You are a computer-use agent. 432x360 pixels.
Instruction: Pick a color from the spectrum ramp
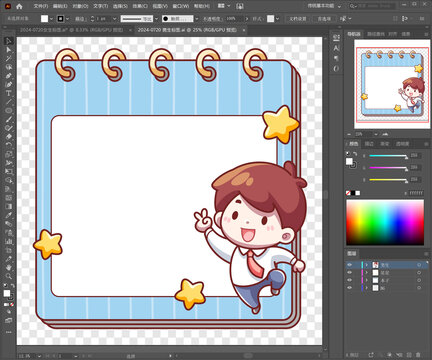385,222
